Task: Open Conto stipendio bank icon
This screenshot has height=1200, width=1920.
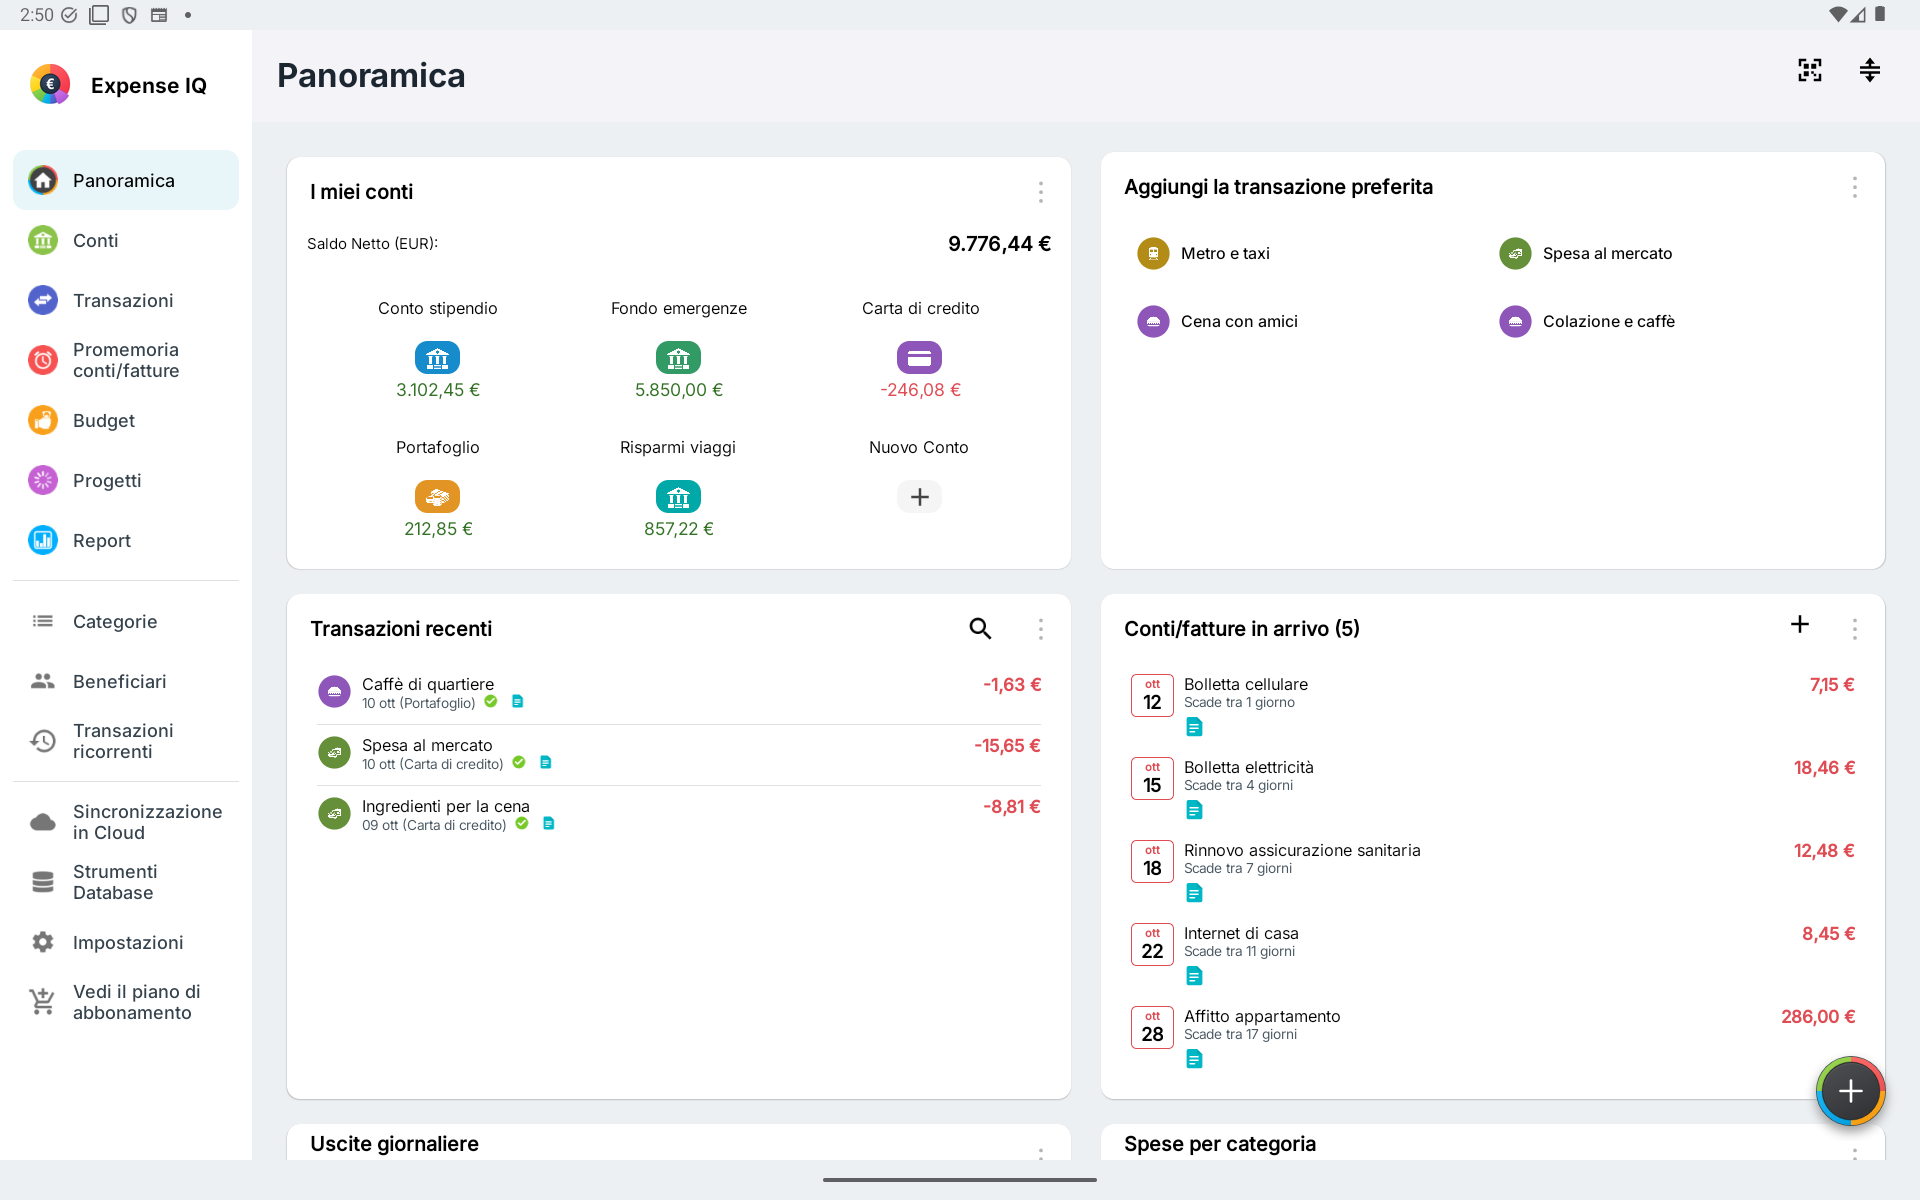Action: pyautogui.click(x=437, y=357)
